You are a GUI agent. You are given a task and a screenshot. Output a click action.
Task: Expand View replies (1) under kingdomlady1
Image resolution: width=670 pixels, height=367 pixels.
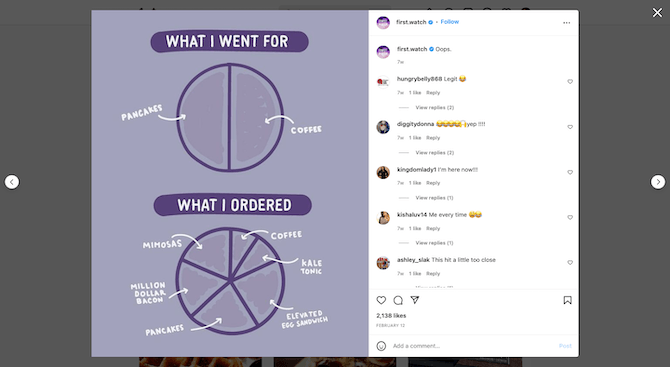tap(434, 198)
